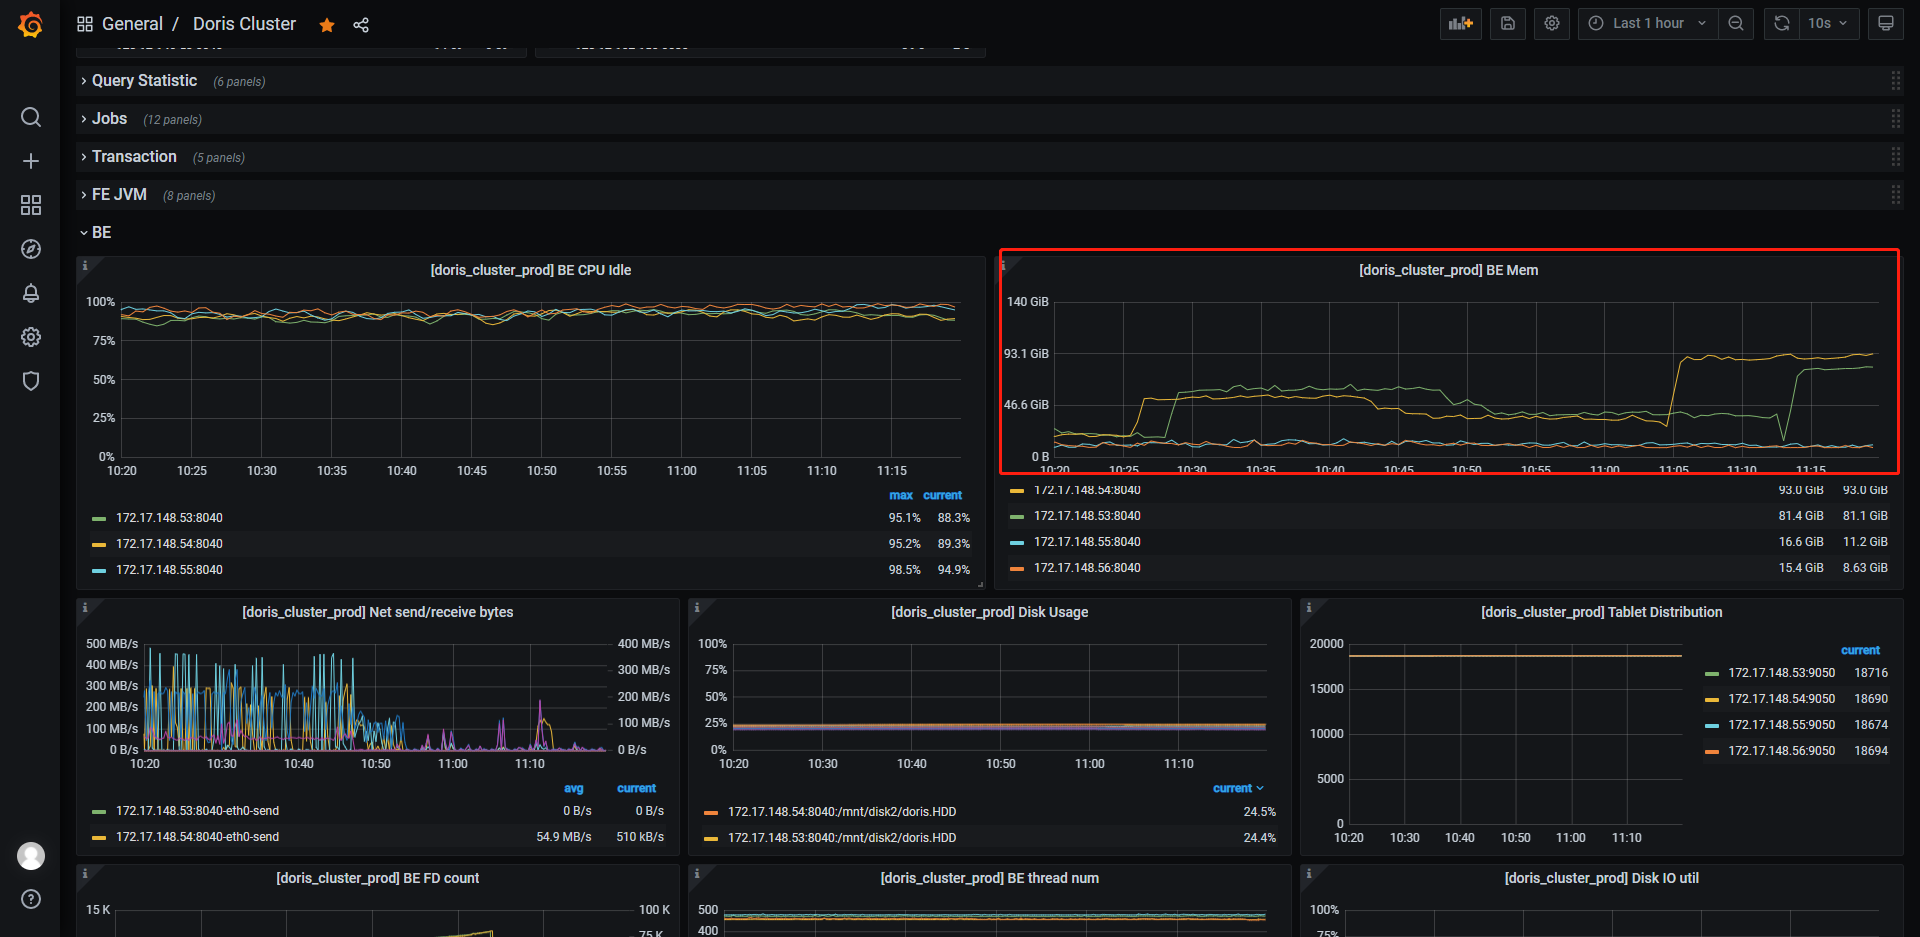Open the user profile avatar
The height and width of the screenshot is (937, 1920).
31,856
